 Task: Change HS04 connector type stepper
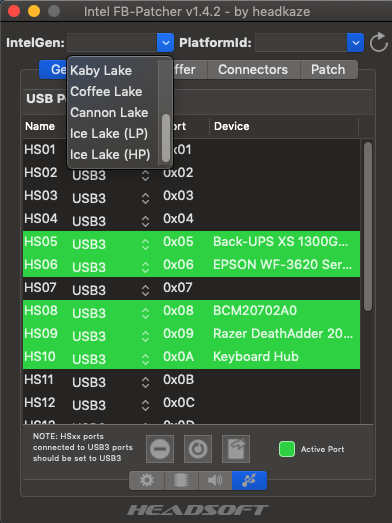click(145, 221)
